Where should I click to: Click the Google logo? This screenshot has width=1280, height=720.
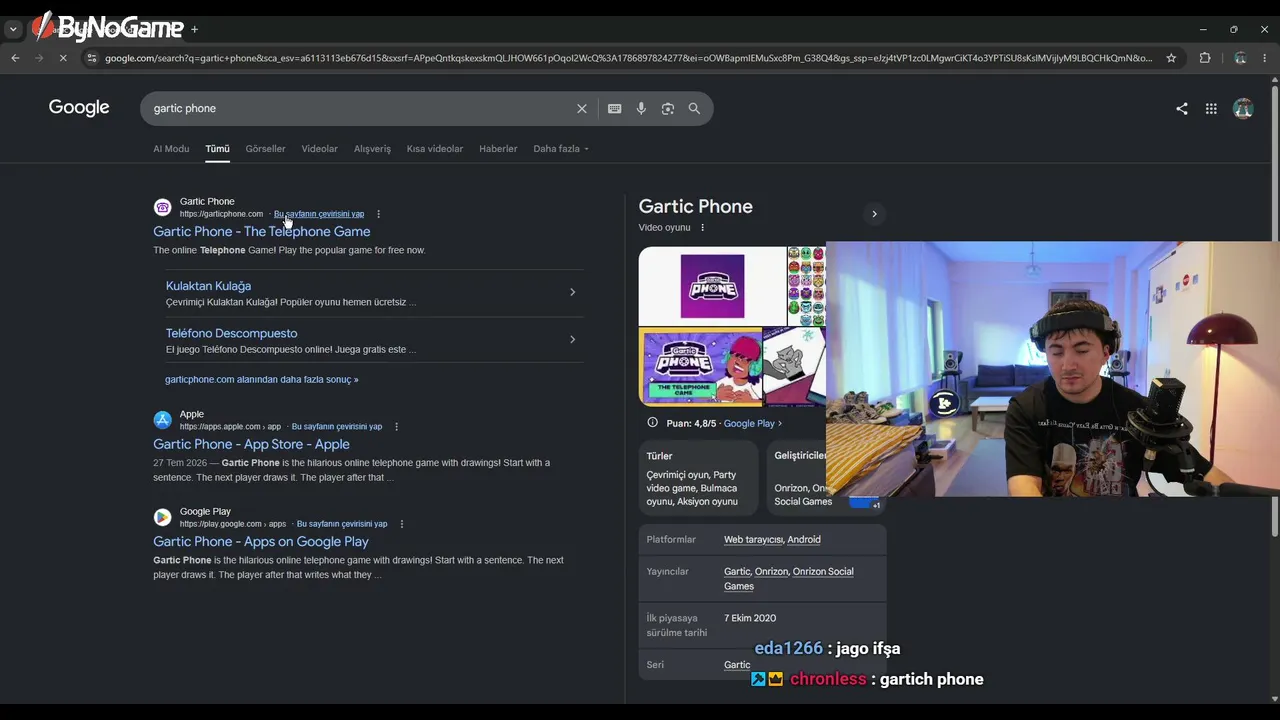pyautogui.click(x=79, y=107)
